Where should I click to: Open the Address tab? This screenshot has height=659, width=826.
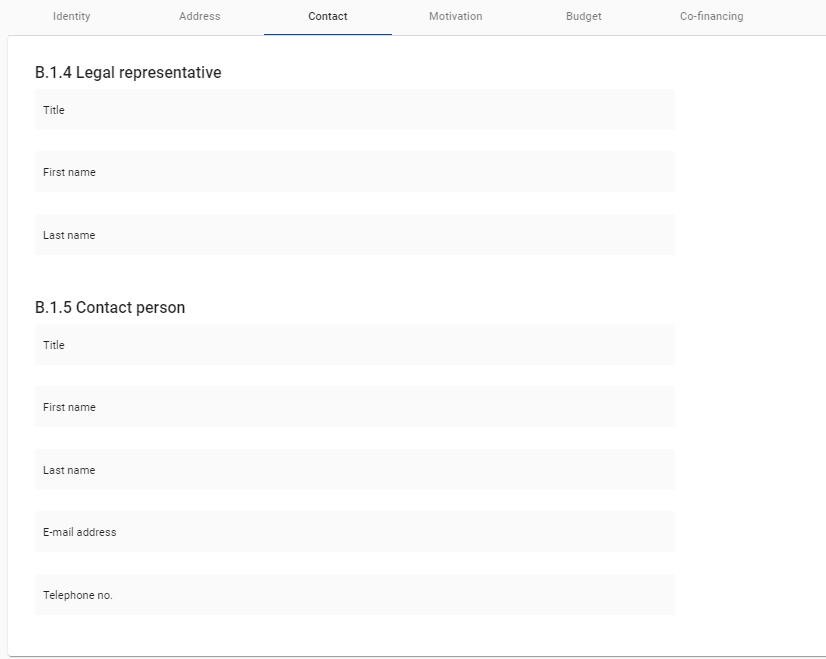pyautogui.click(x=200, y=17)
